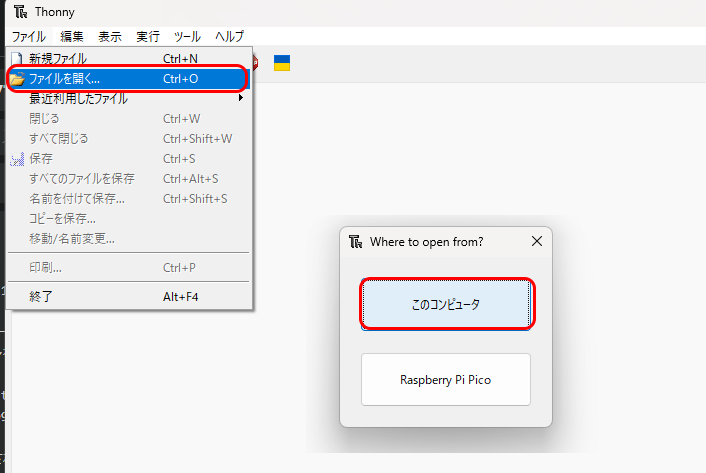The height and width of the screenshot is (473, 706).
Task: Click the コピーを保存... menu entry
Action: tap(129, 219)
